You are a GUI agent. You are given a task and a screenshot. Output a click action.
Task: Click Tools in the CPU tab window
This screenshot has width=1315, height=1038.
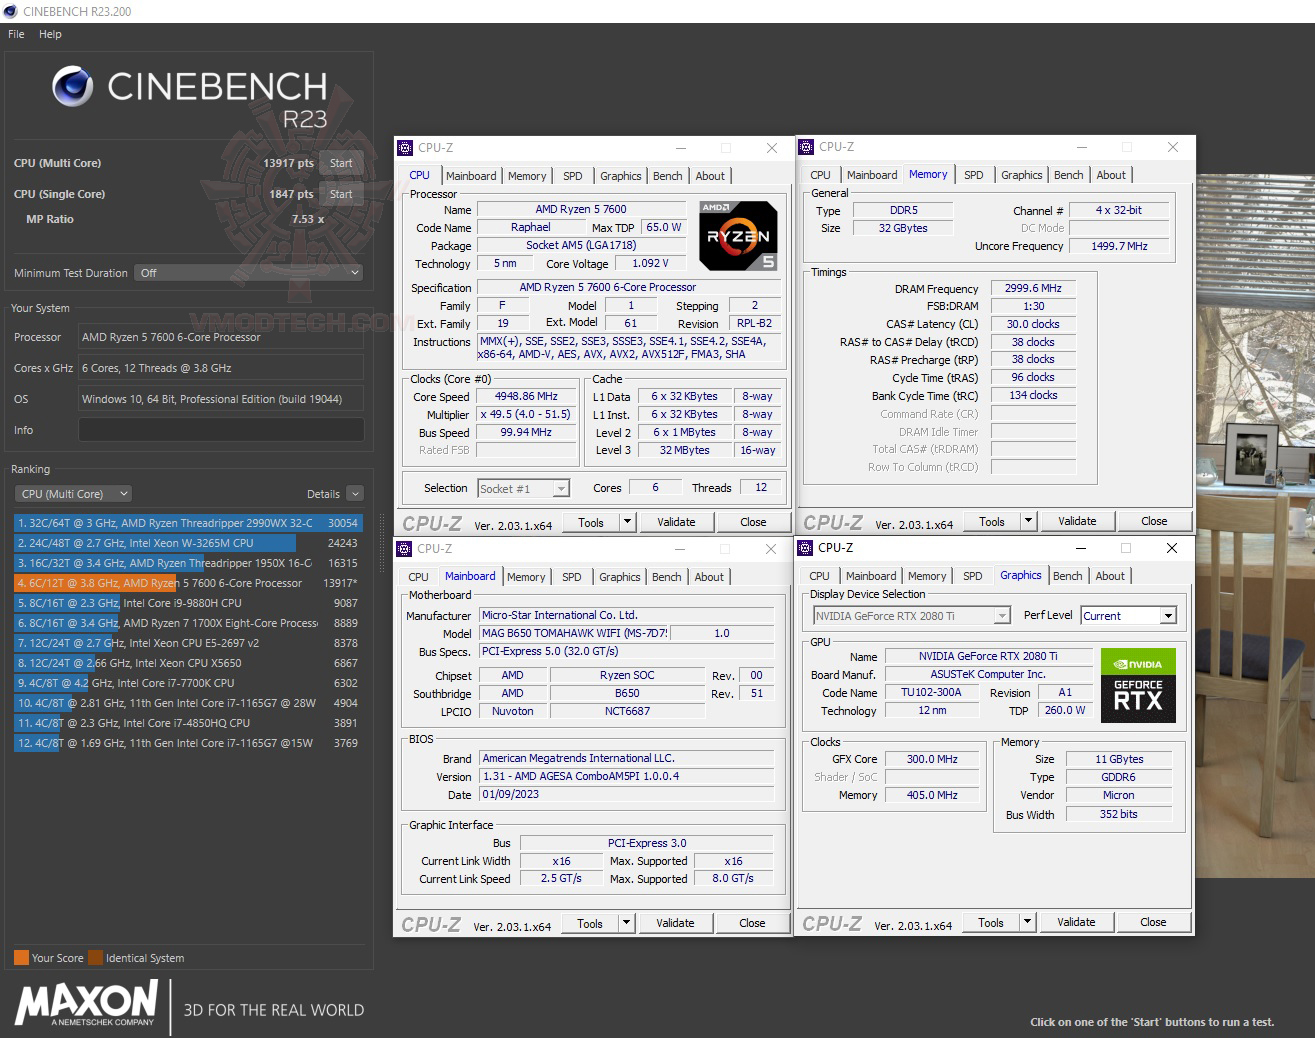point(591,522)
